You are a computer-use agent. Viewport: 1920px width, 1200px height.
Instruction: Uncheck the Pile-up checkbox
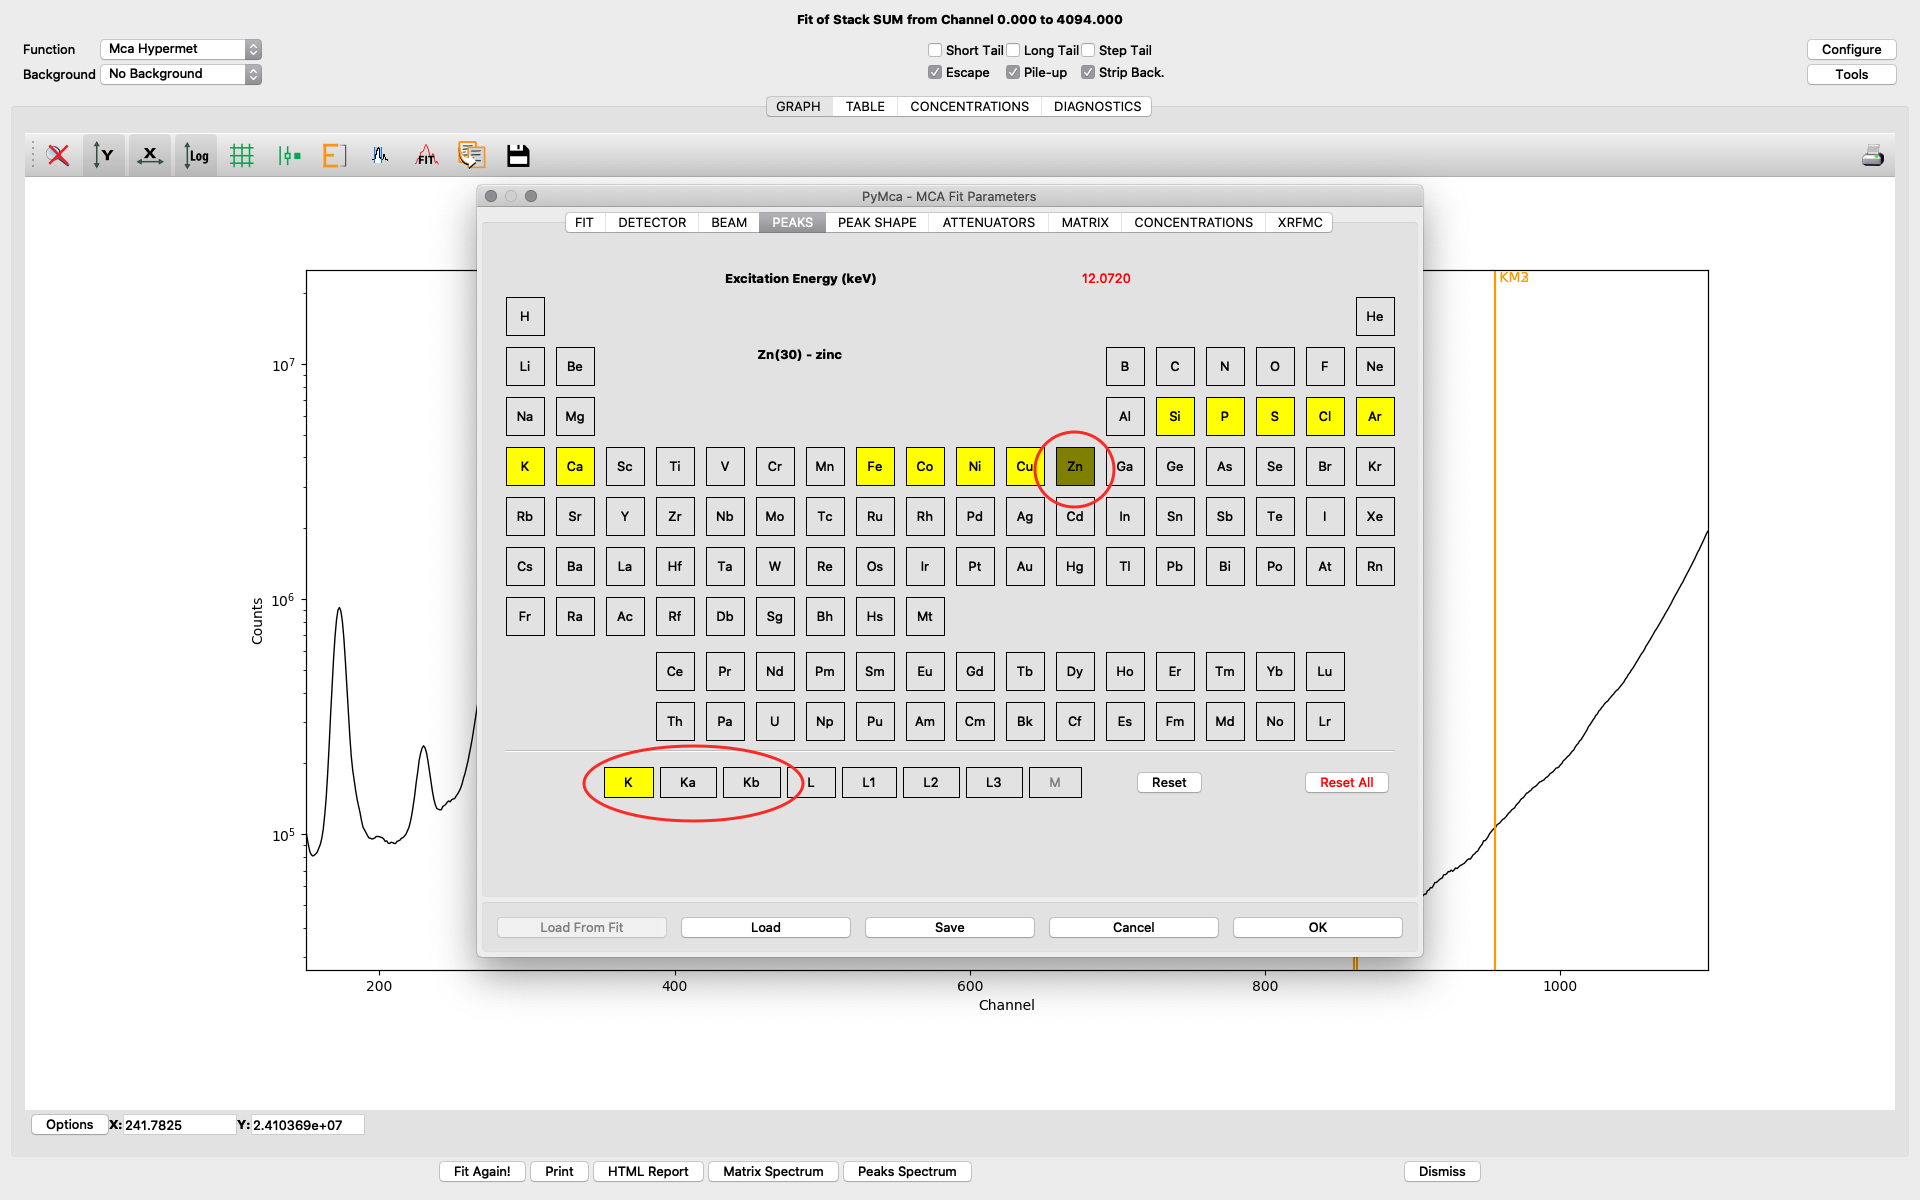1013,72
